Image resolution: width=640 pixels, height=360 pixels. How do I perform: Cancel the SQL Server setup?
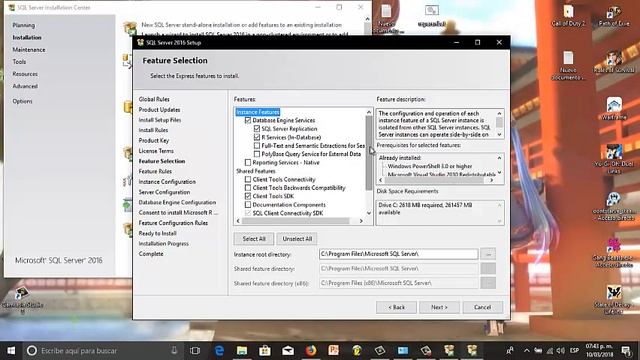tap(482, 307)
